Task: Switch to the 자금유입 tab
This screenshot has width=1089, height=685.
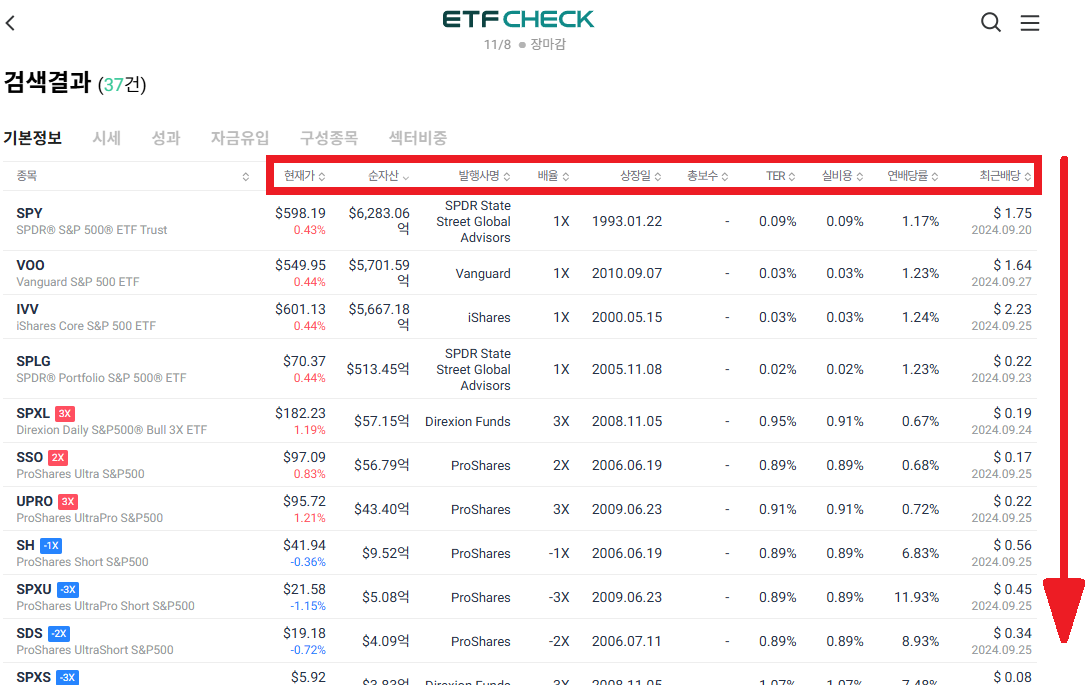Action: pos(240,138)
